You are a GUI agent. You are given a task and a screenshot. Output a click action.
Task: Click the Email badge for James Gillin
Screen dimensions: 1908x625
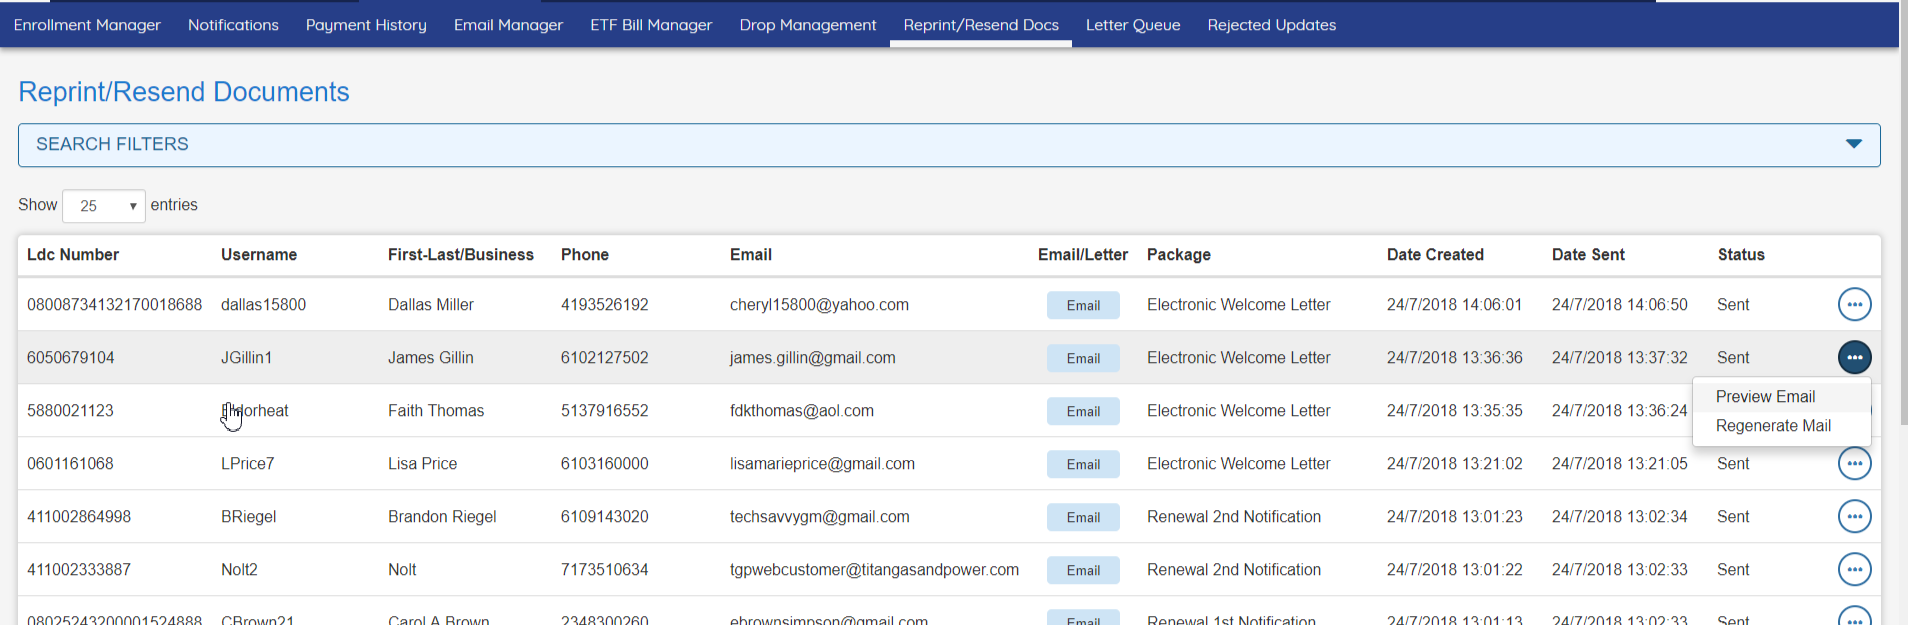click(x=1083, y=358)
